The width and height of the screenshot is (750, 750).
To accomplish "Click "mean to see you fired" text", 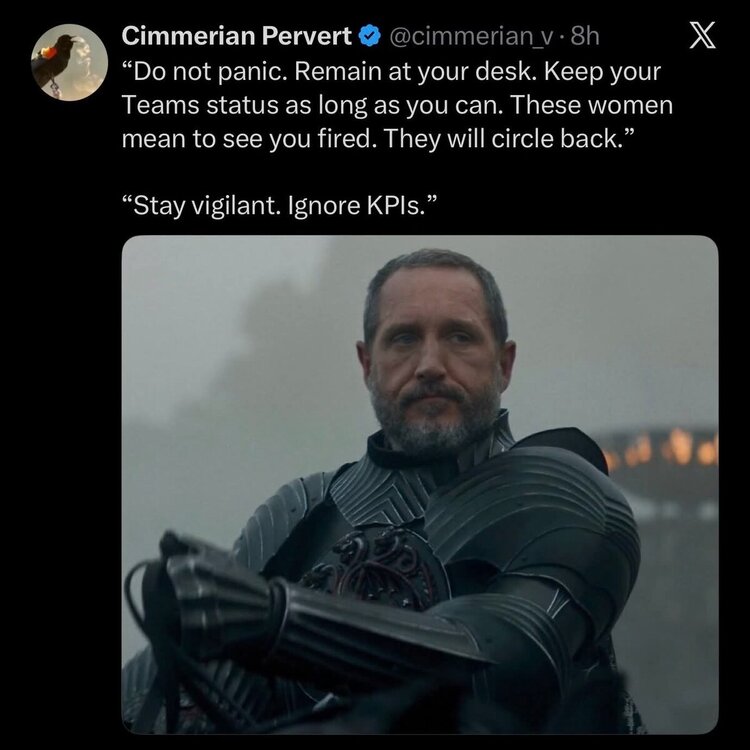I will click(249, 139).
